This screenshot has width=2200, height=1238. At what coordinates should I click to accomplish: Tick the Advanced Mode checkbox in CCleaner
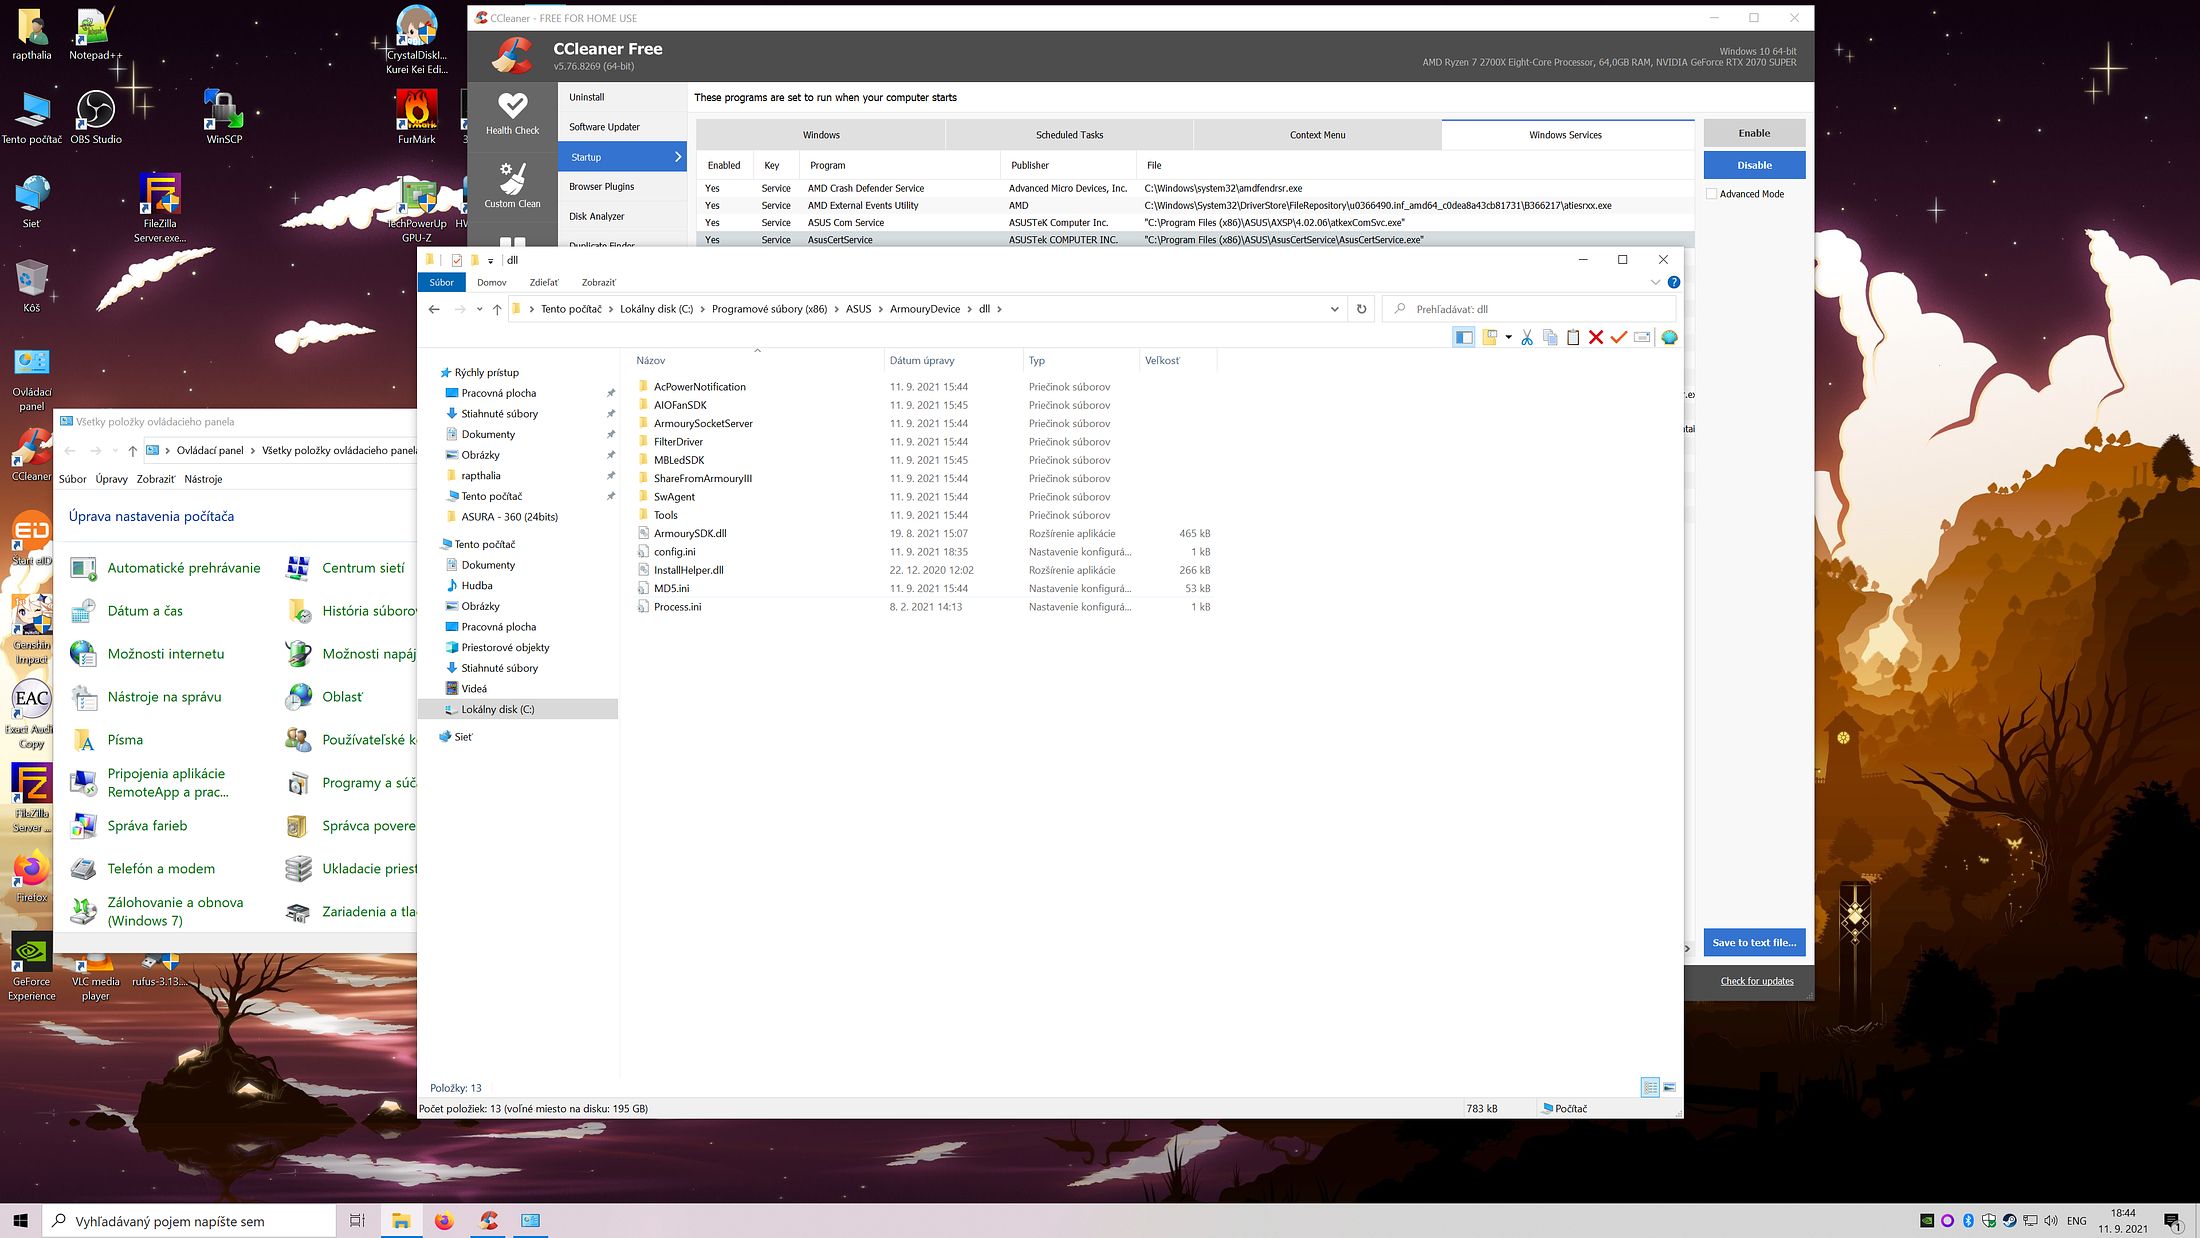pos(1711,194)
